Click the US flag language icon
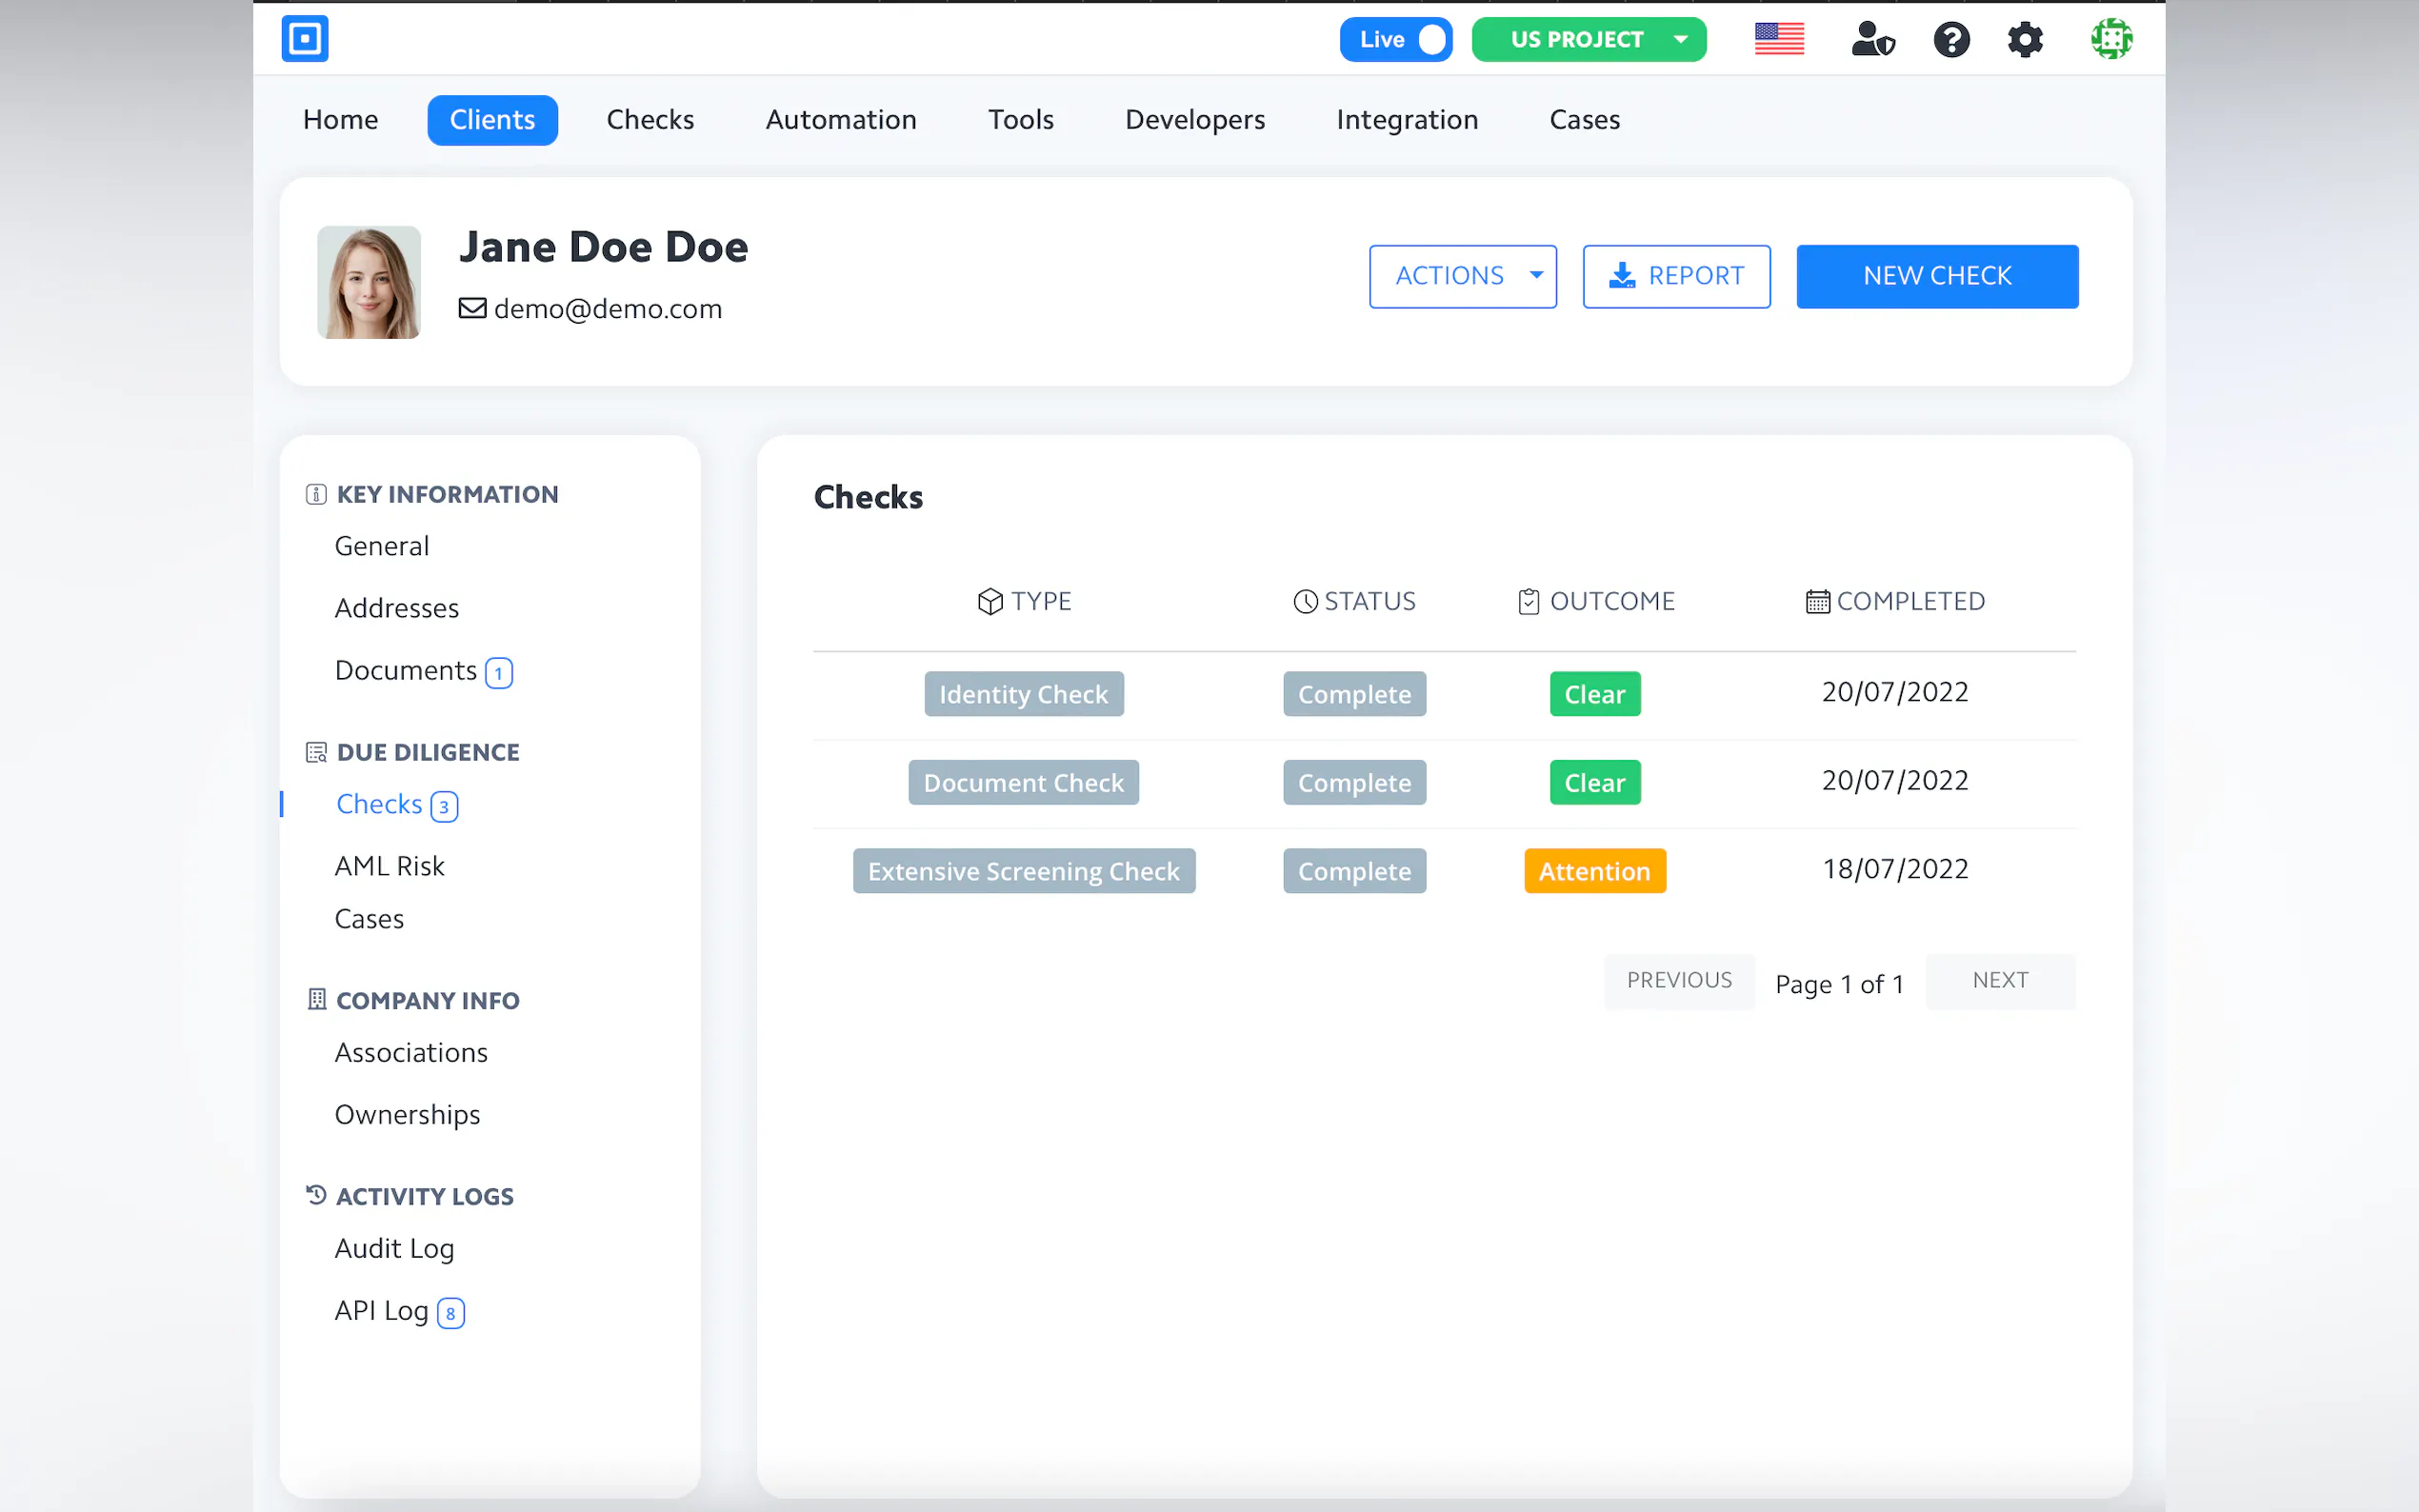This screenshot has height=1512, width=2419. (x=1779, y=39)
